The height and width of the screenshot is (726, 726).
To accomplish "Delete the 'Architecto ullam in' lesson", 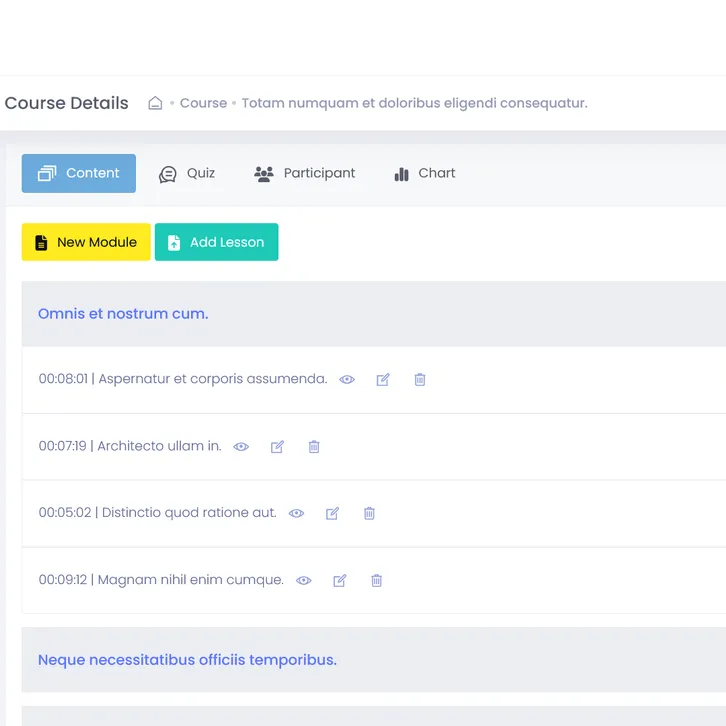I will coord(314,447).
